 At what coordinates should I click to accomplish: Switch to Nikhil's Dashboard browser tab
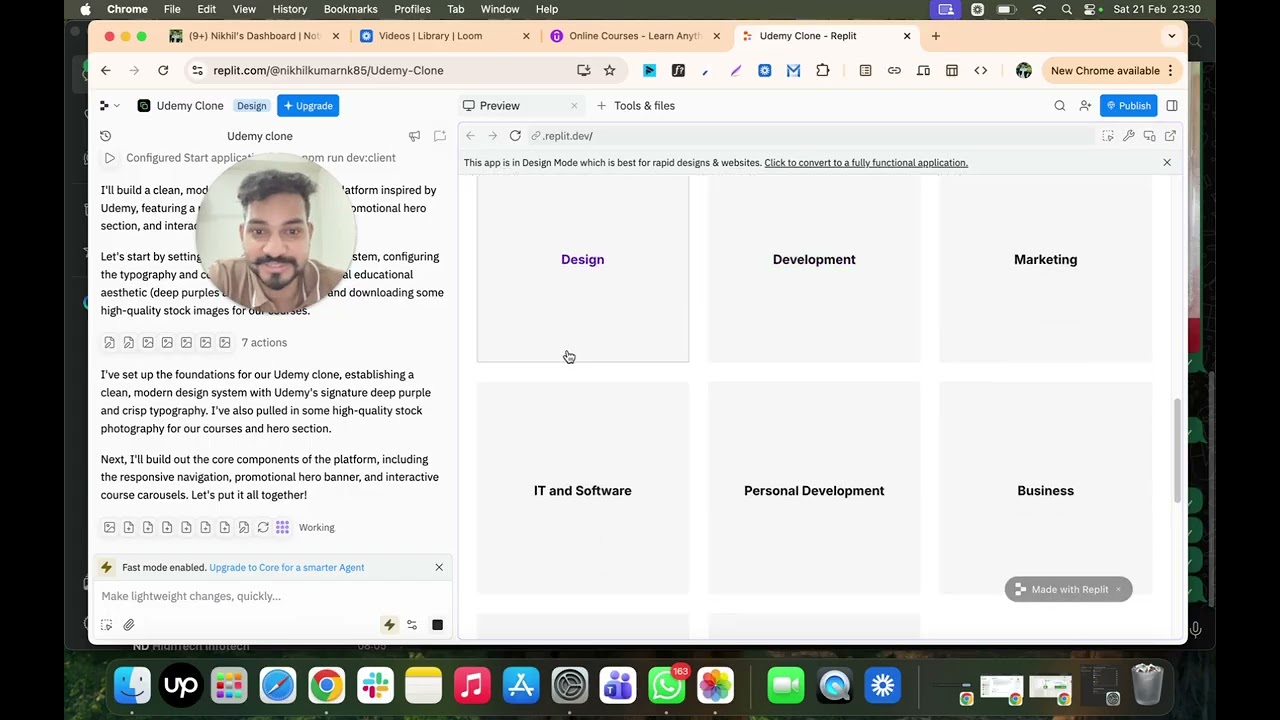click(255, 36)
